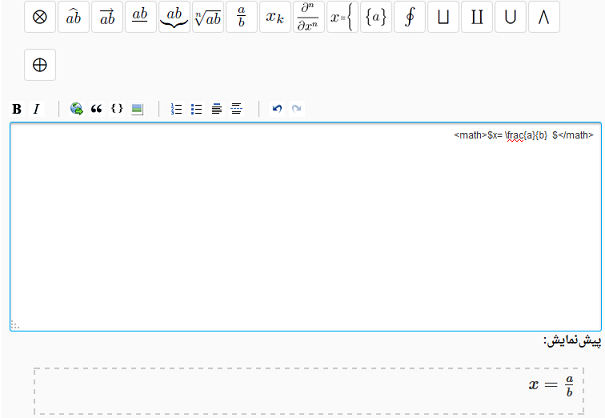Create a bulleted list
605x418 pixels.
[197, 109]
